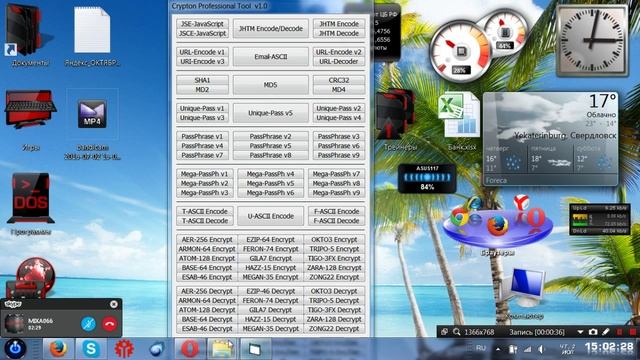Click the JHTM Encode/Decode button

[271, 29]
